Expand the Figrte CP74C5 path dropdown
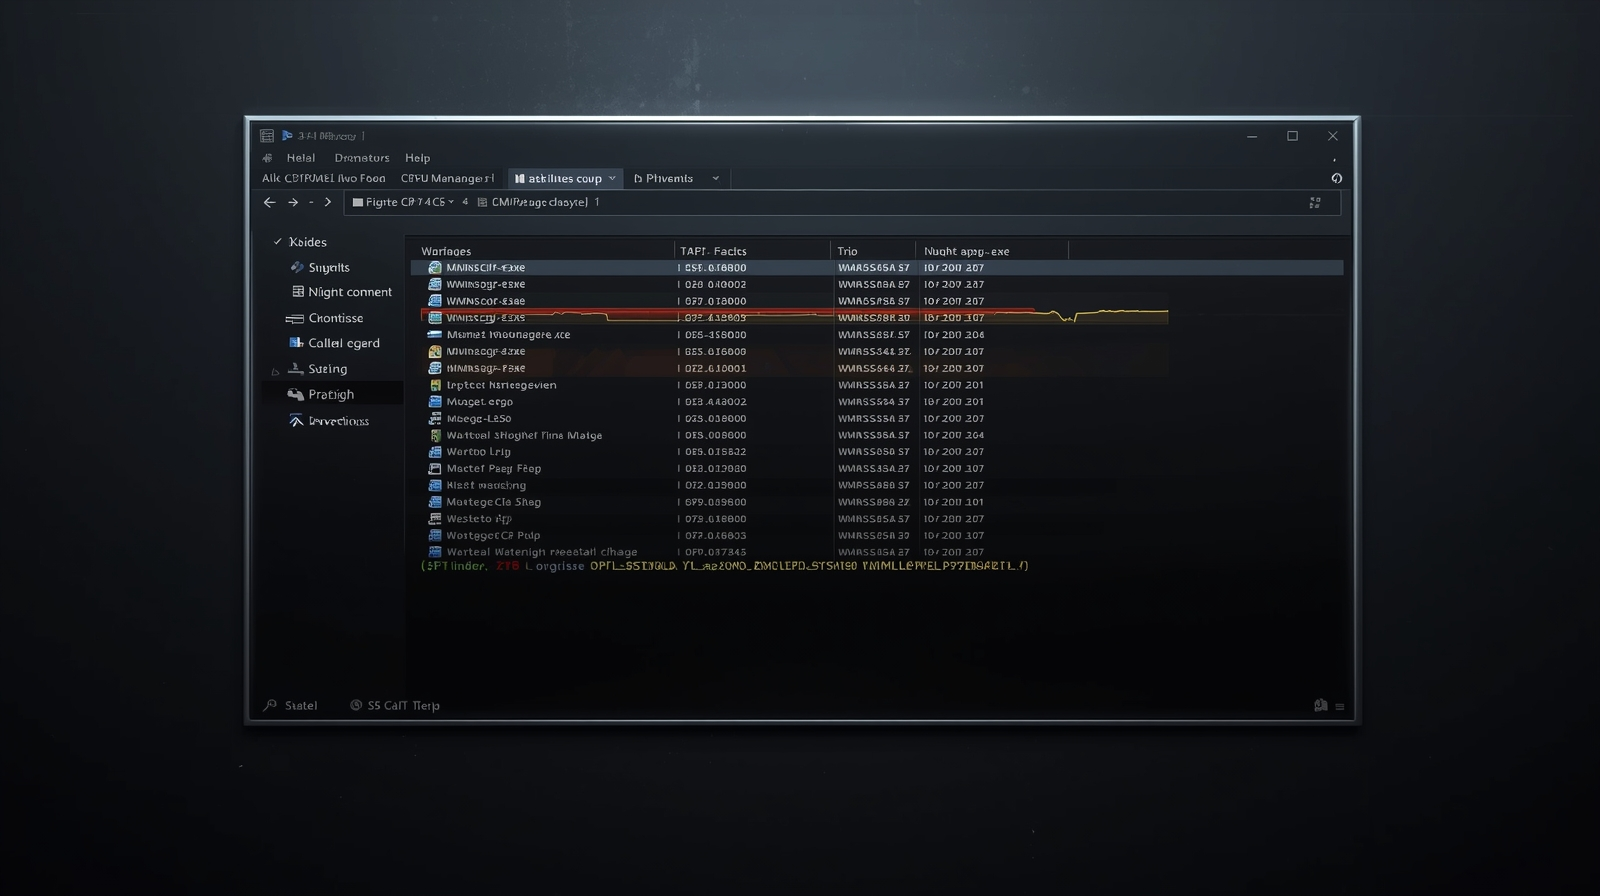This screenshot has height=896, width=1600. (451, 202)
